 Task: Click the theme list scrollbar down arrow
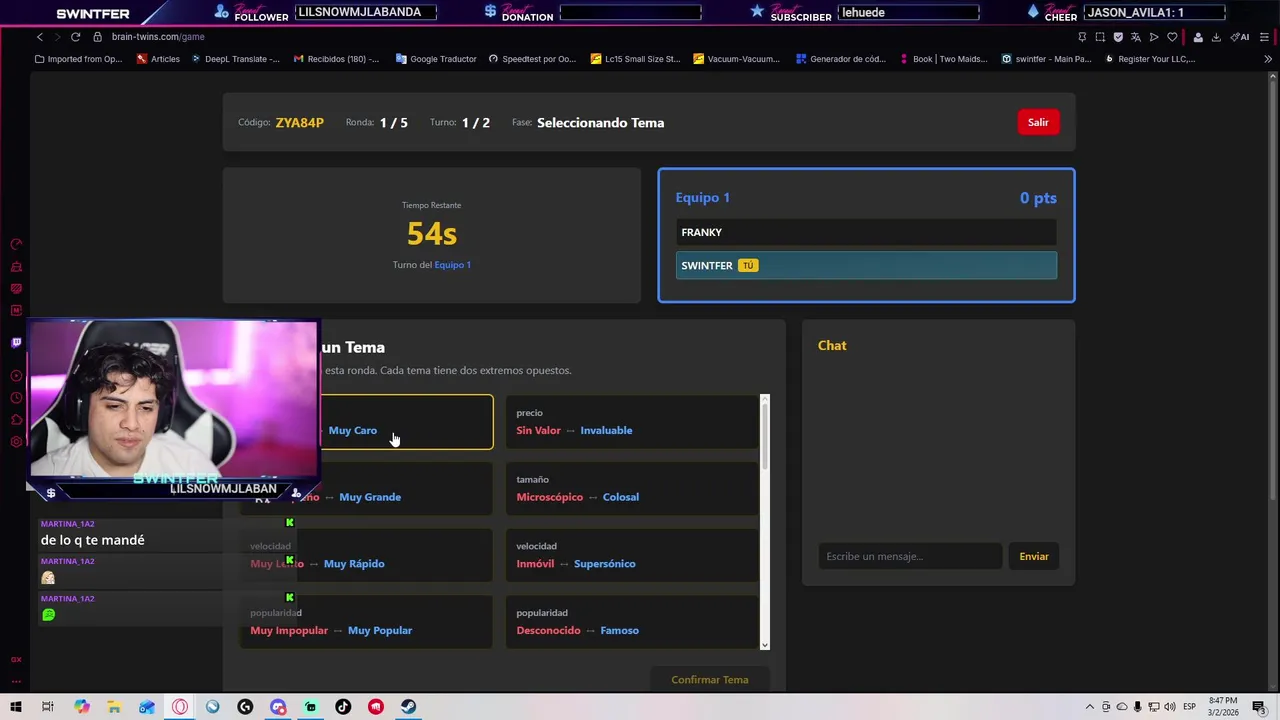coord(765,645)
